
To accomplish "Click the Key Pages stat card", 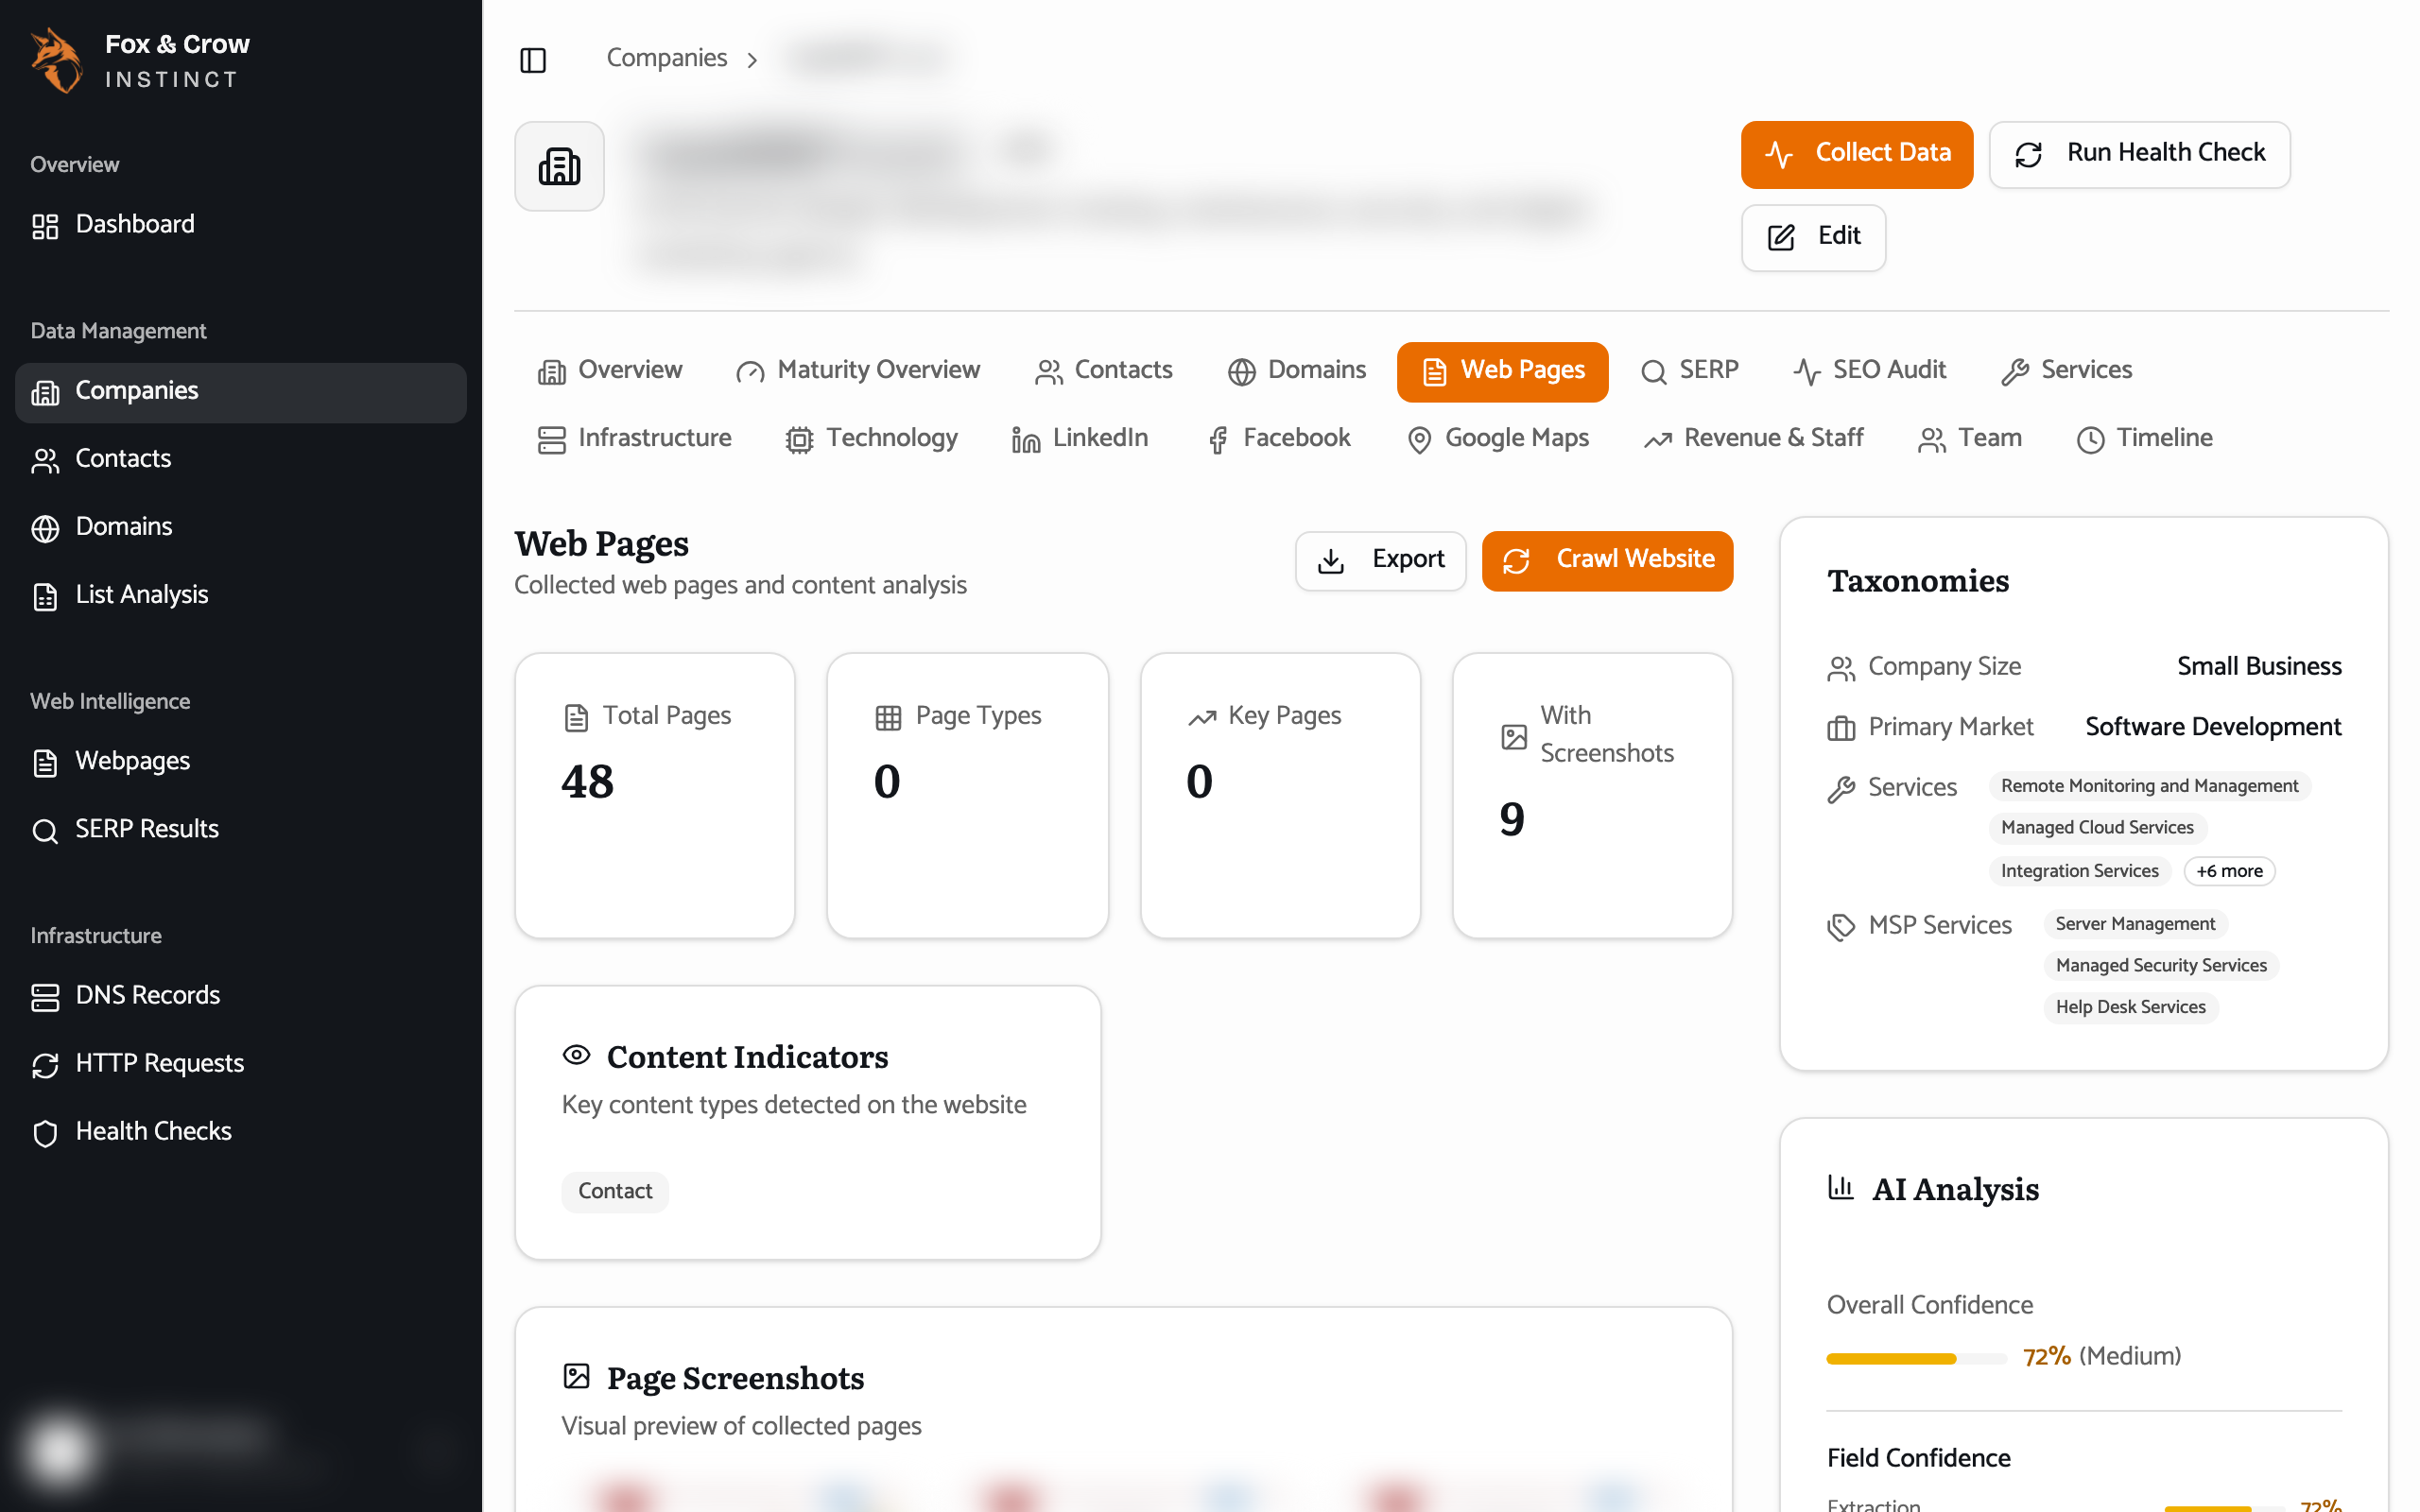I will click(x=1280, y=796).
